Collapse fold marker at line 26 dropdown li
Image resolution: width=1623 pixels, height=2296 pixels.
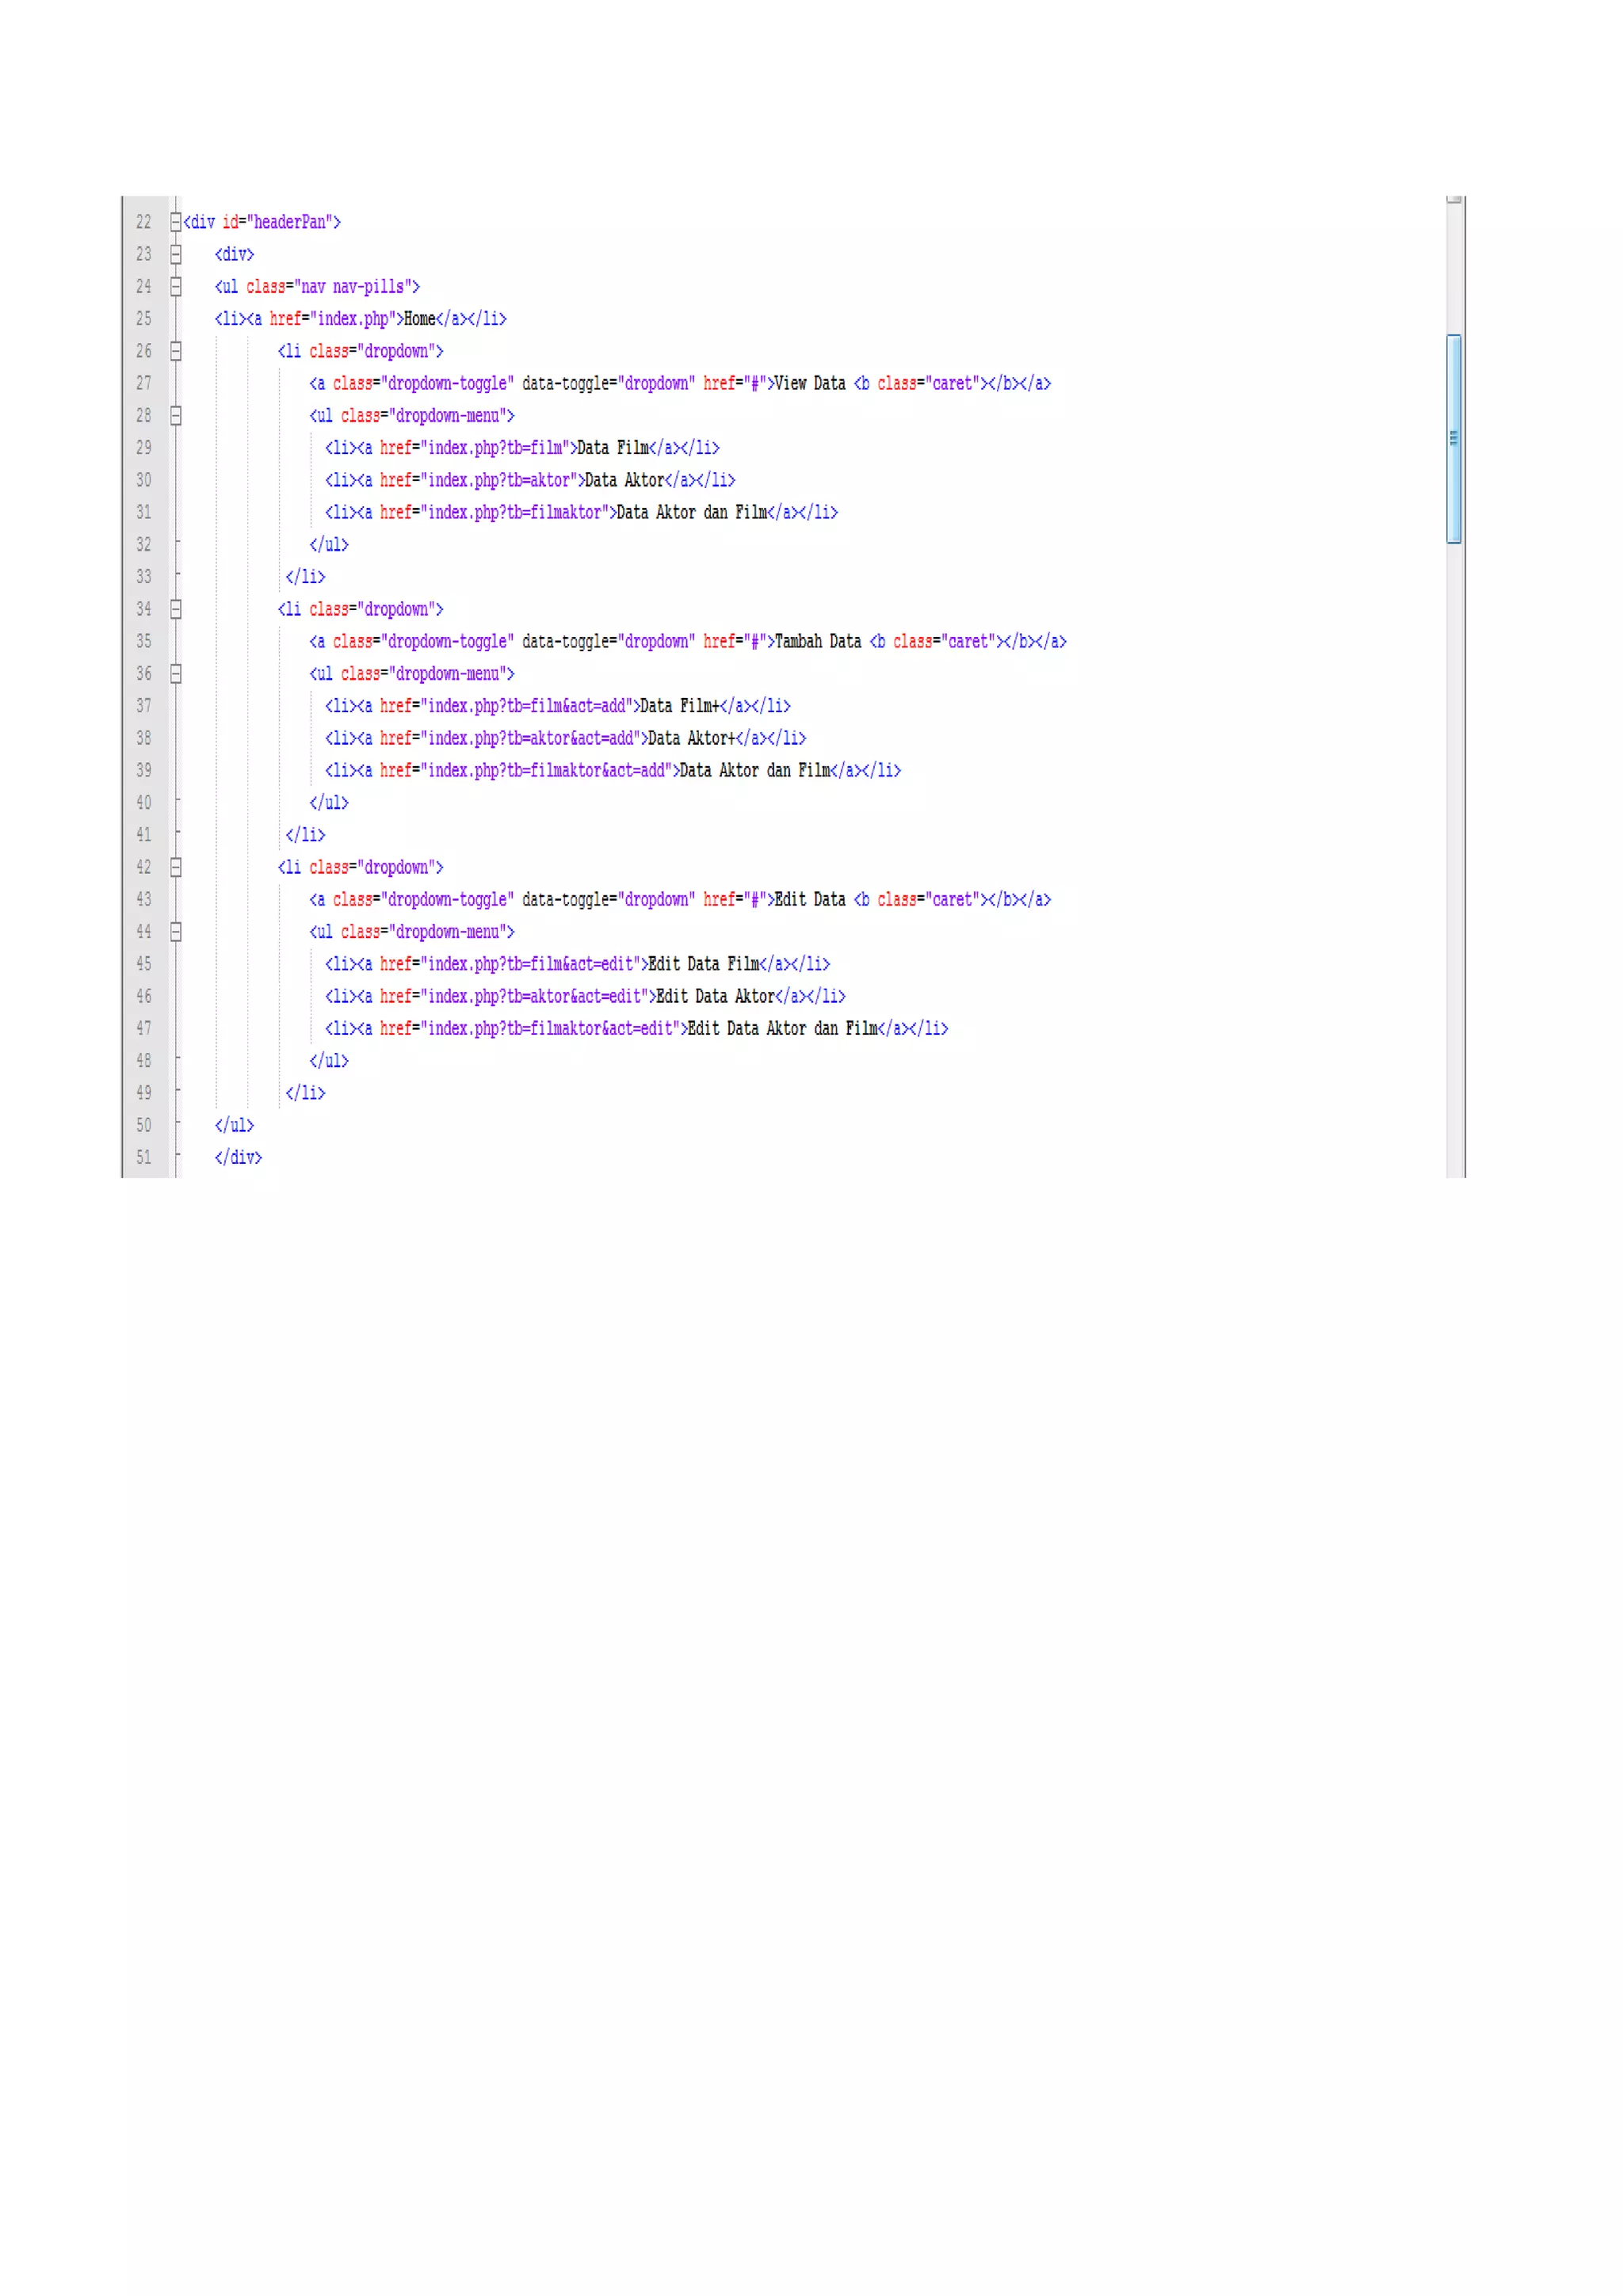click(x=175, y=351)
